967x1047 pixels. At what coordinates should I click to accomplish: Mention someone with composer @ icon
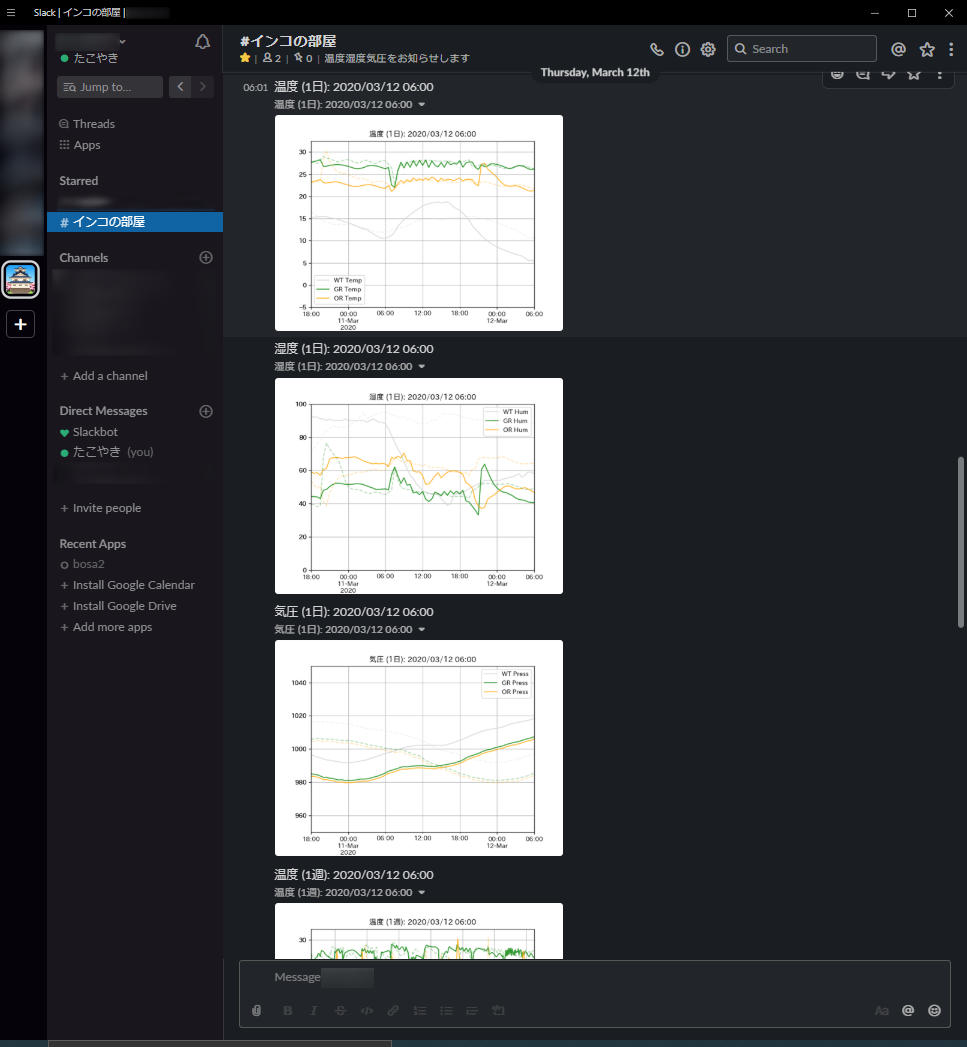pos(908,1010)
